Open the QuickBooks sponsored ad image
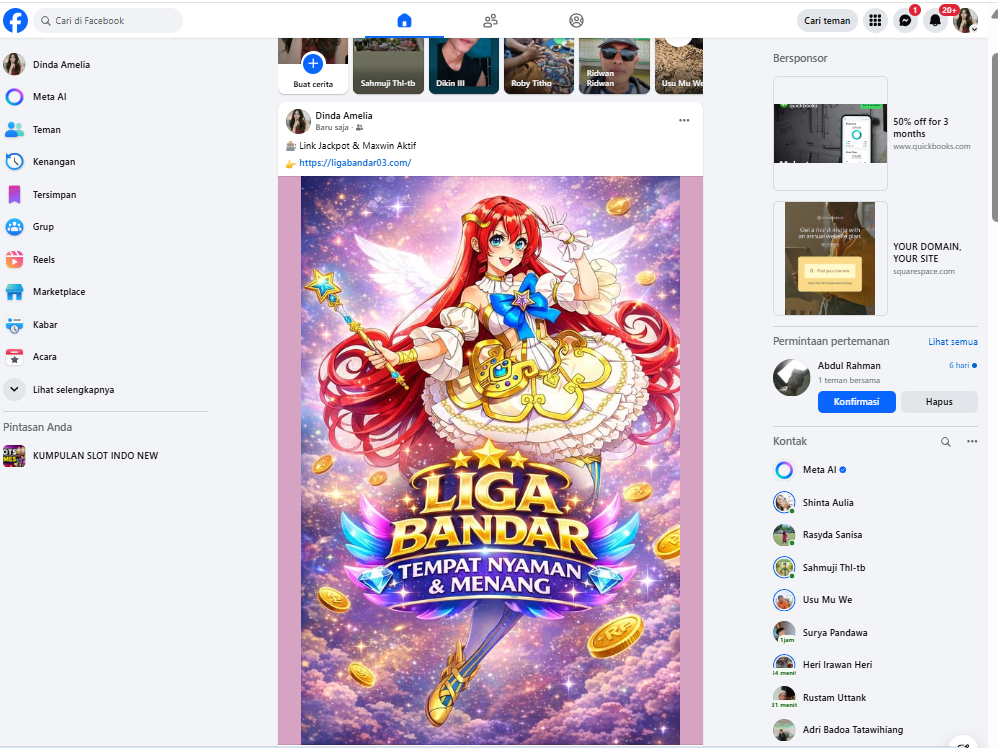Viewport: 998px width, 748px height. pos(830,133)
